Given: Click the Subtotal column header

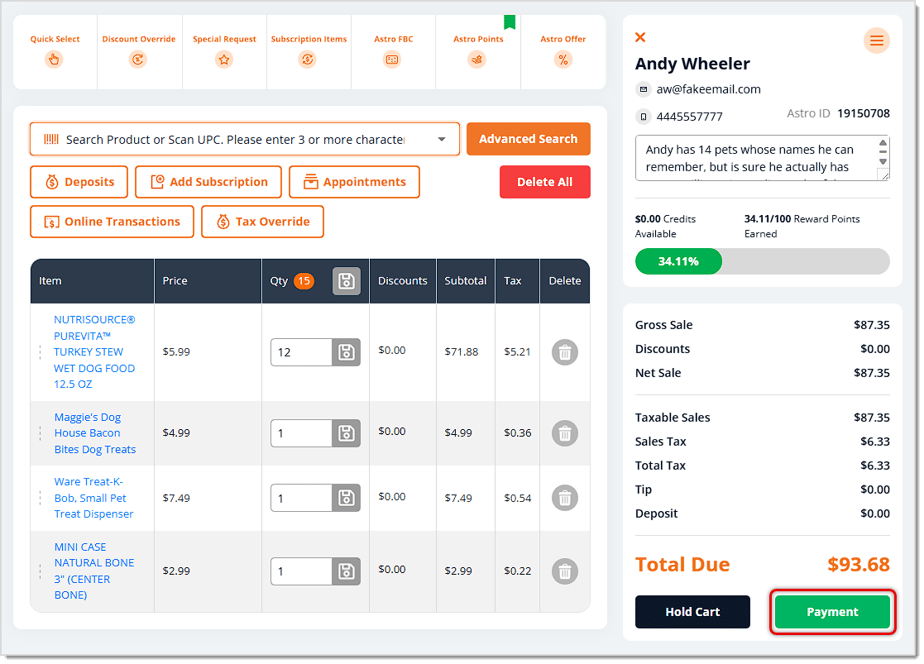Looking at the screenshot, I should (x=466, y=281).
